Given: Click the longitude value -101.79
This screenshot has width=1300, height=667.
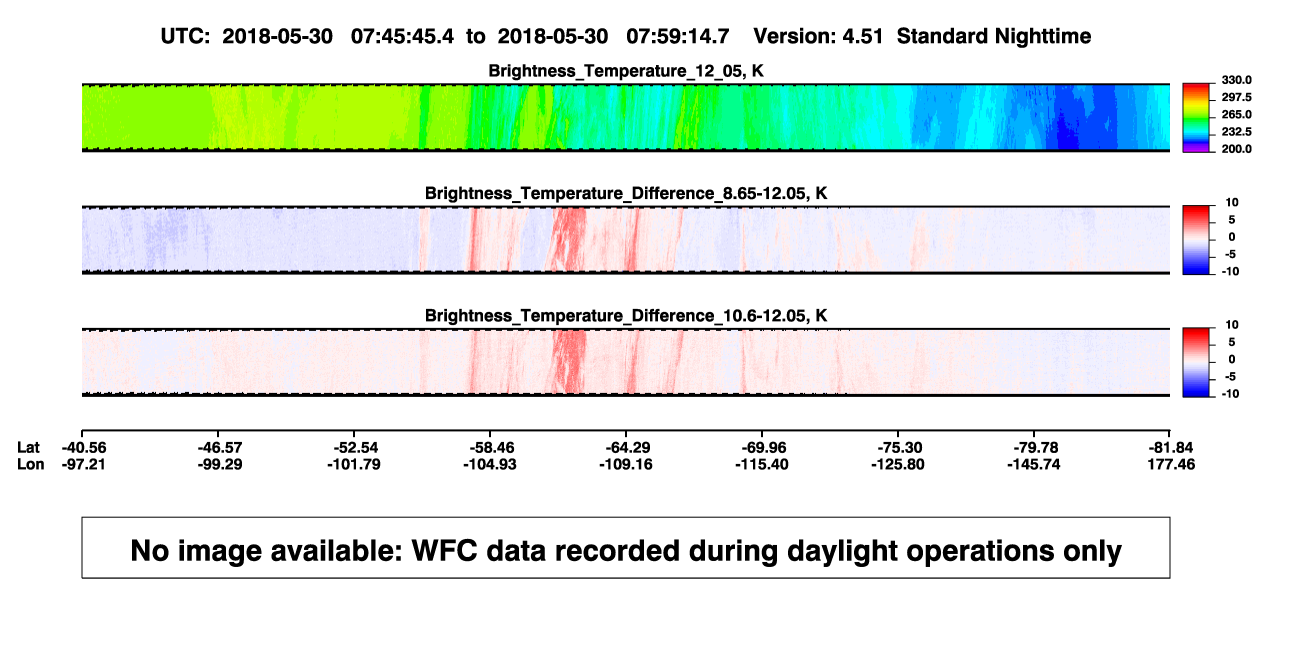Looking at the screenshot, I should click(x=353, y=464).
